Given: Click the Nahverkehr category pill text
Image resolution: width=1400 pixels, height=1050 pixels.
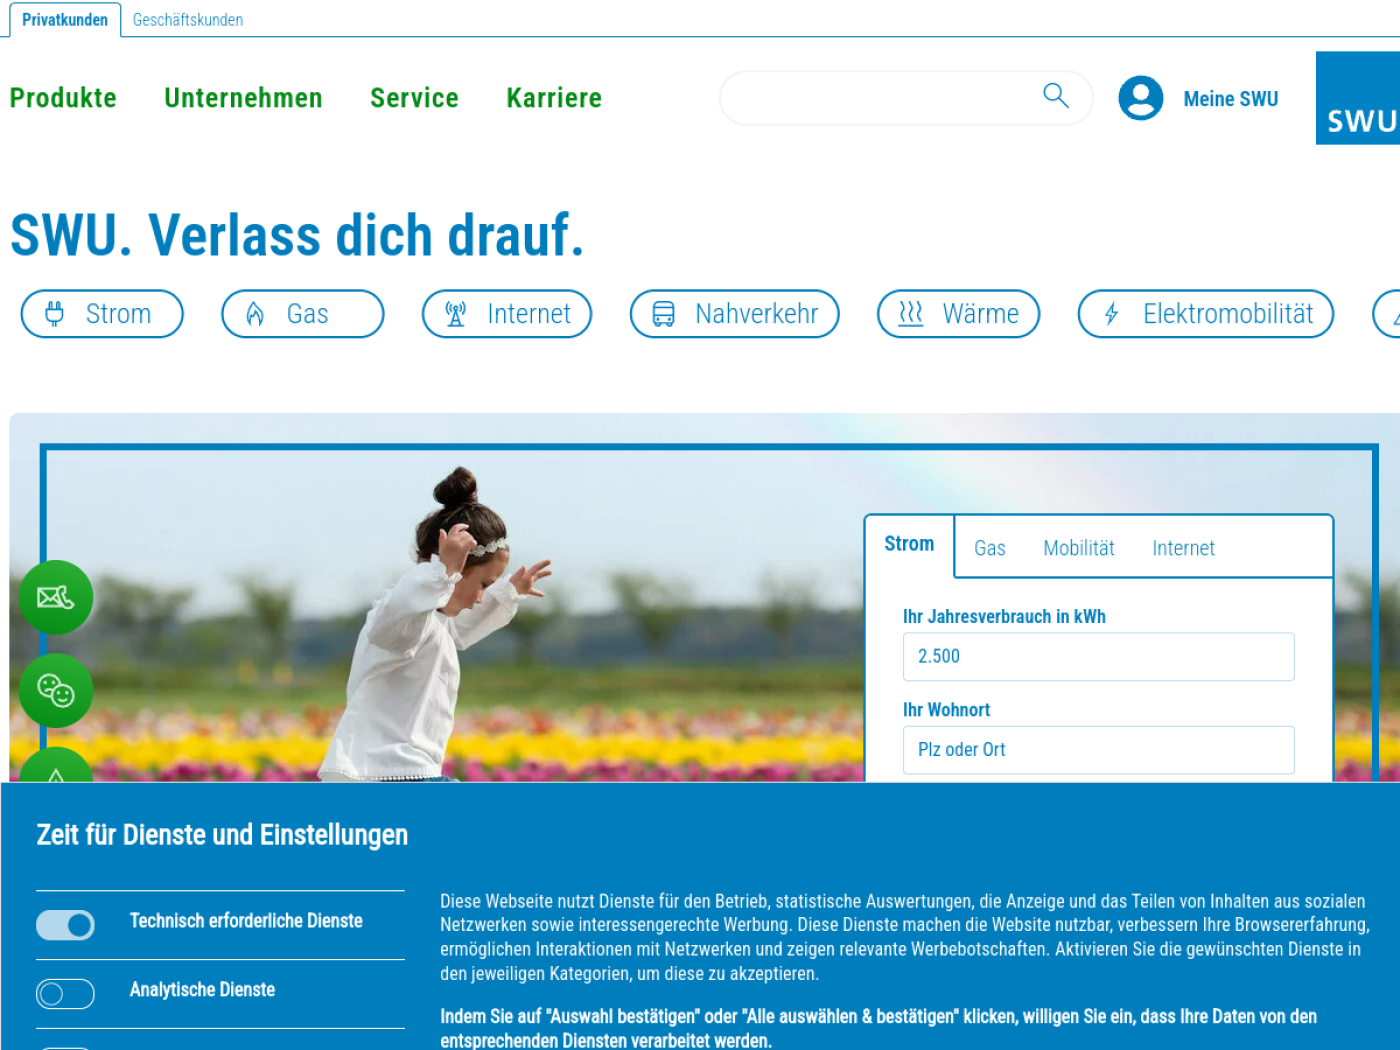Looking at the screenshot, I should pyautogui.click(x=757, y=314).
